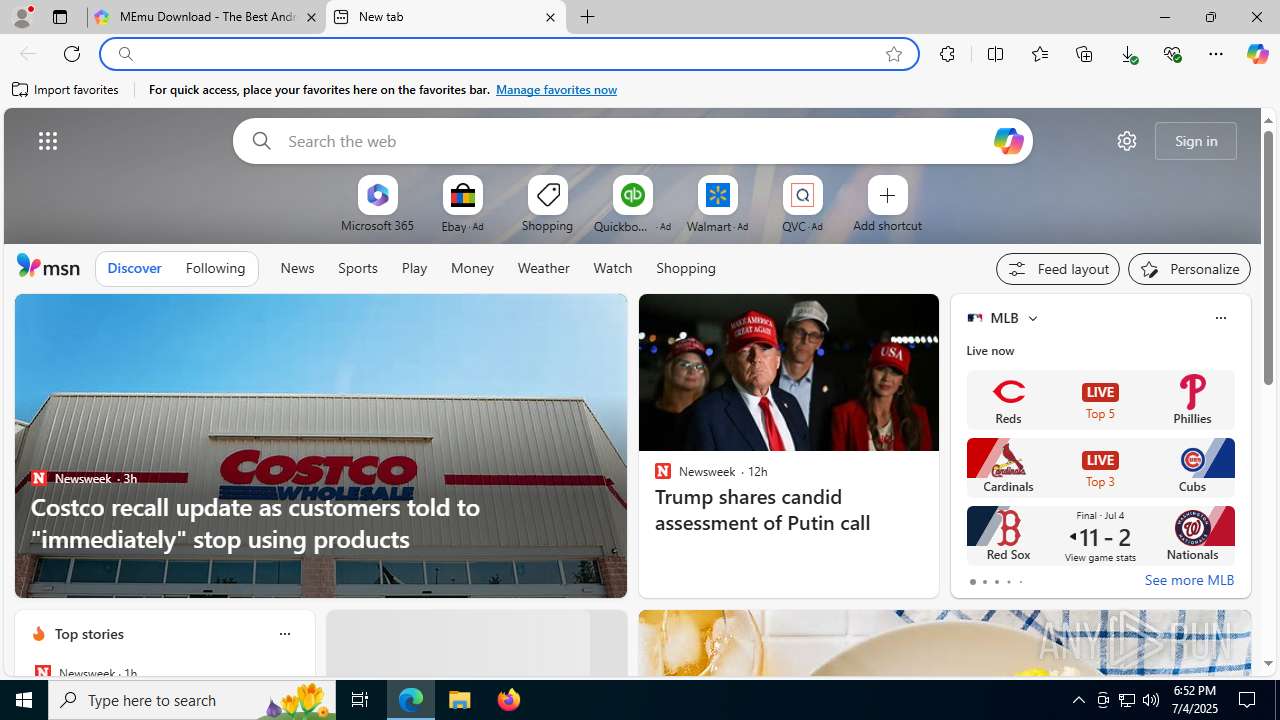Image resolution: width=1280 pixels, height=720 pixels.
Task: Open the News menu item
Action: point(297,268)
